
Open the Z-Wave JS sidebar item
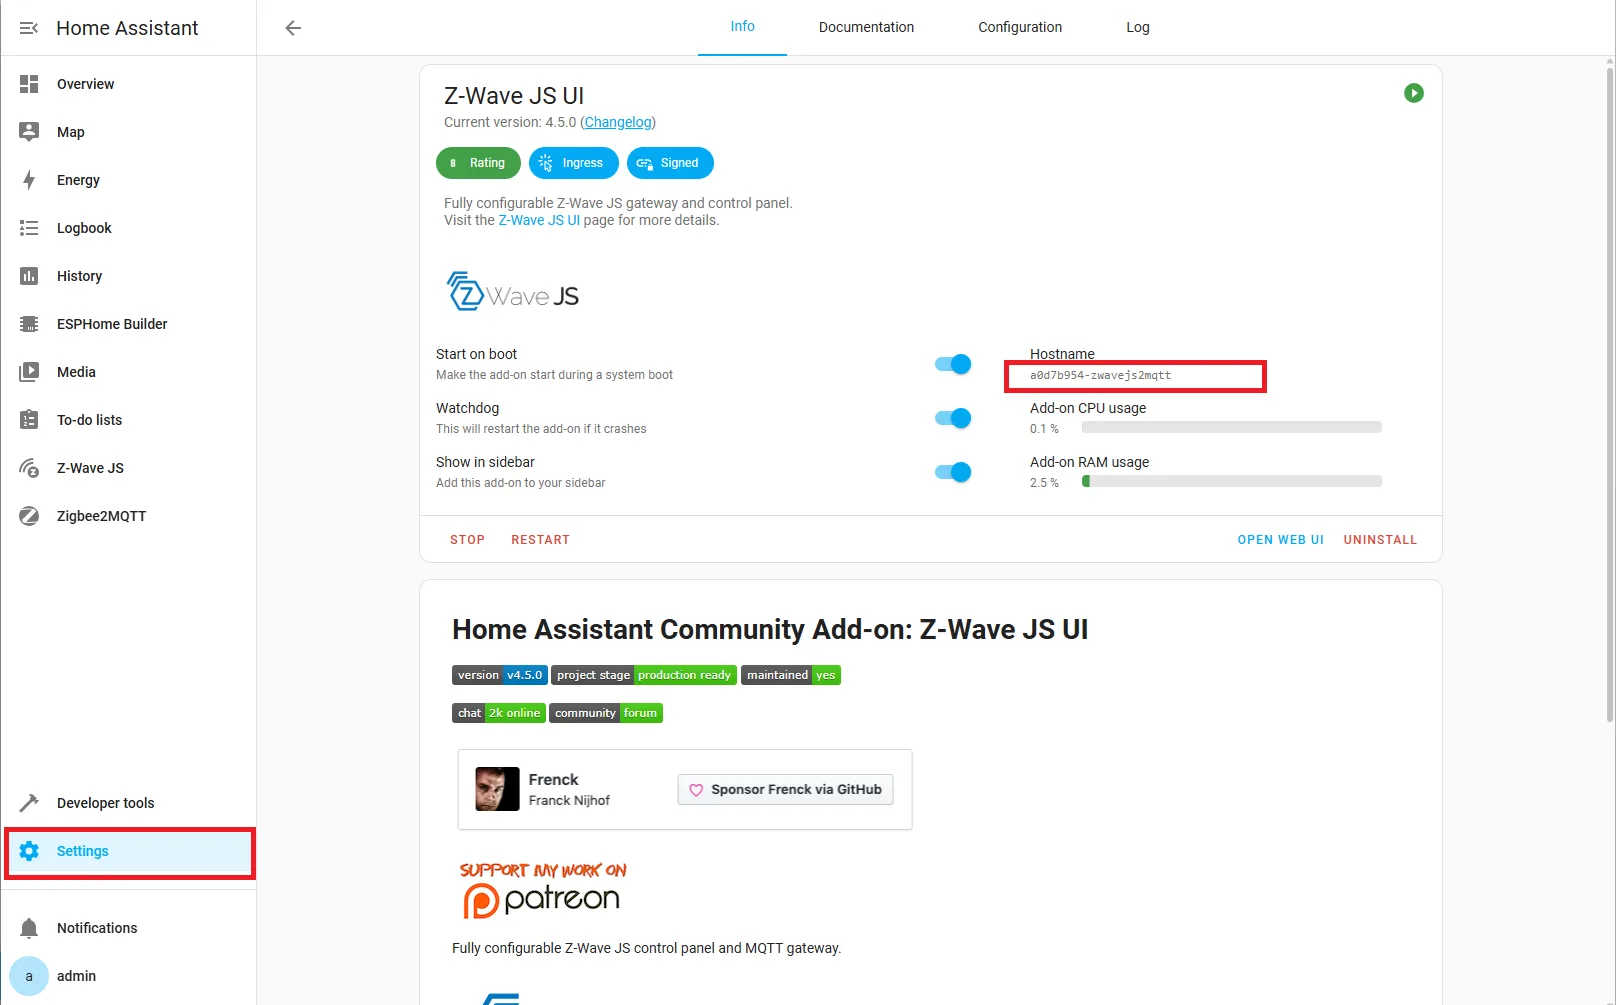coord(90,467)
